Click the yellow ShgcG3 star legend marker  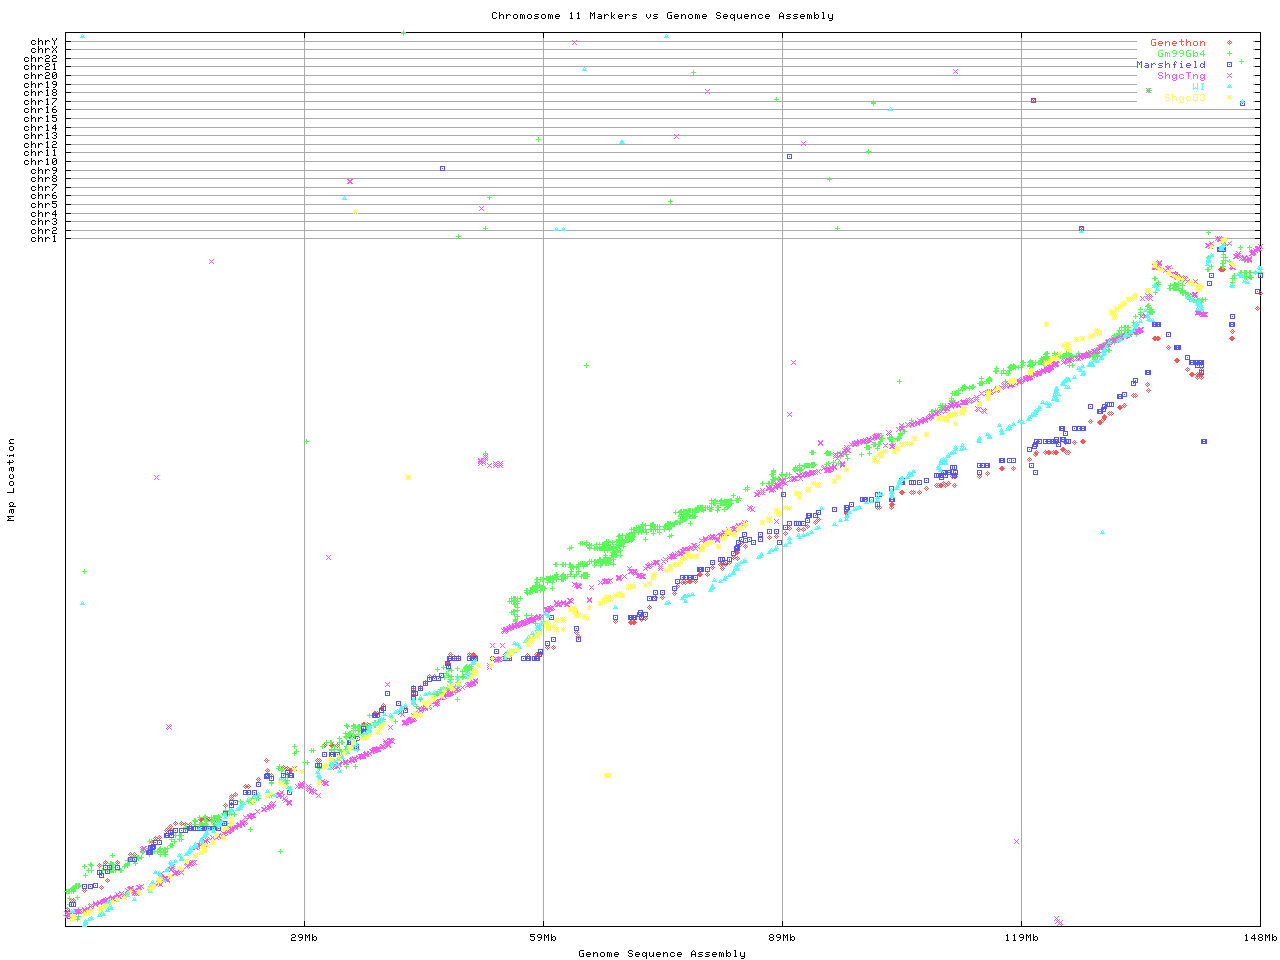(x=1229, y=98)
